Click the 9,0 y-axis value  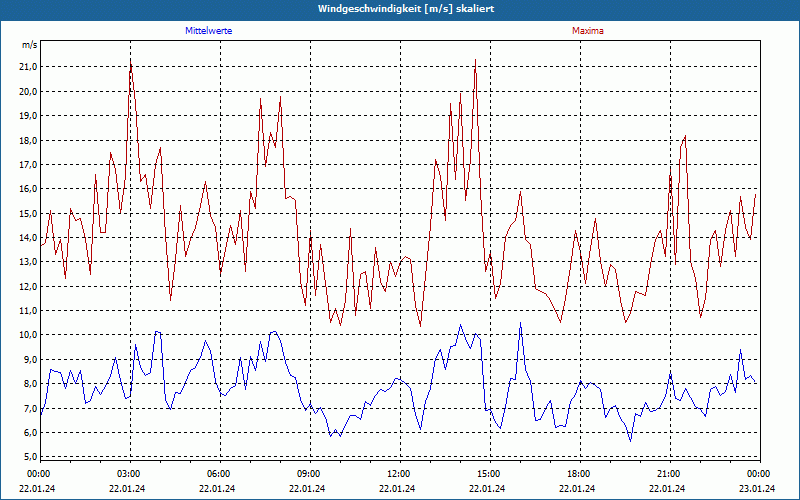click(x=31, y=359)
